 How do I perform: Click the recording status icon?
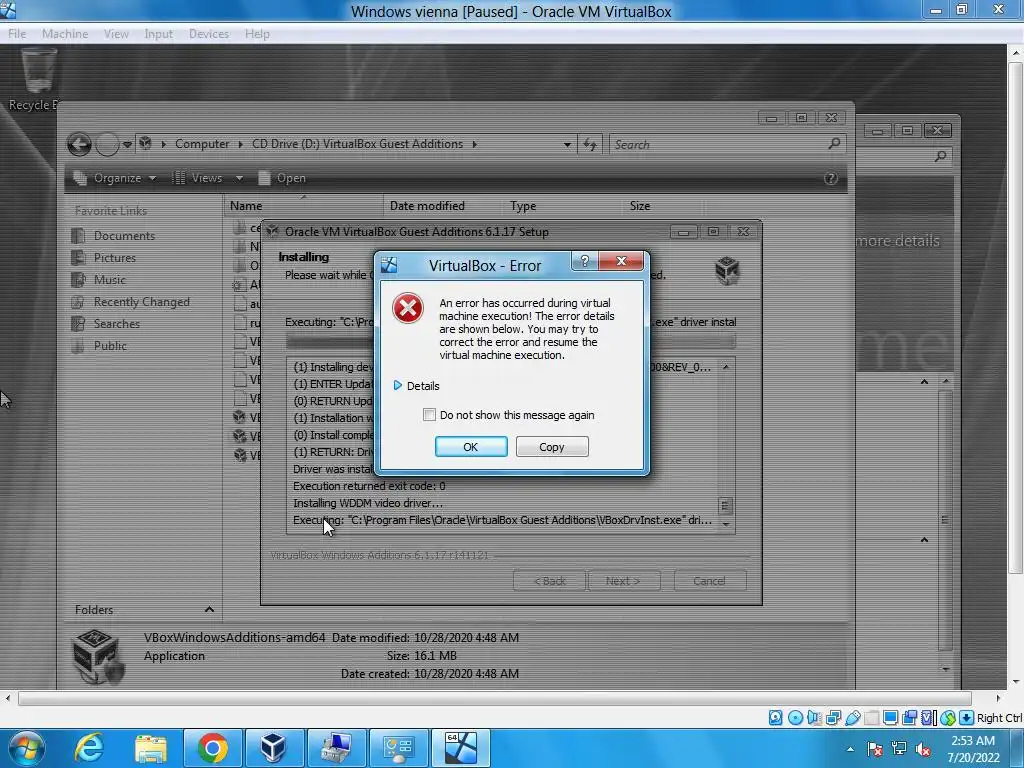[909, 718]
